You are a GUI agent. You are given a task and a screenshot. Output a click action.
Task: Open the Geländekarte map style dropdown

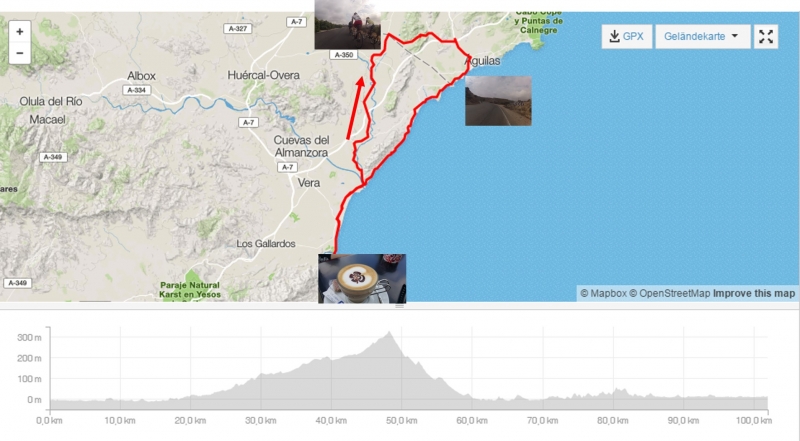(703, 36)
